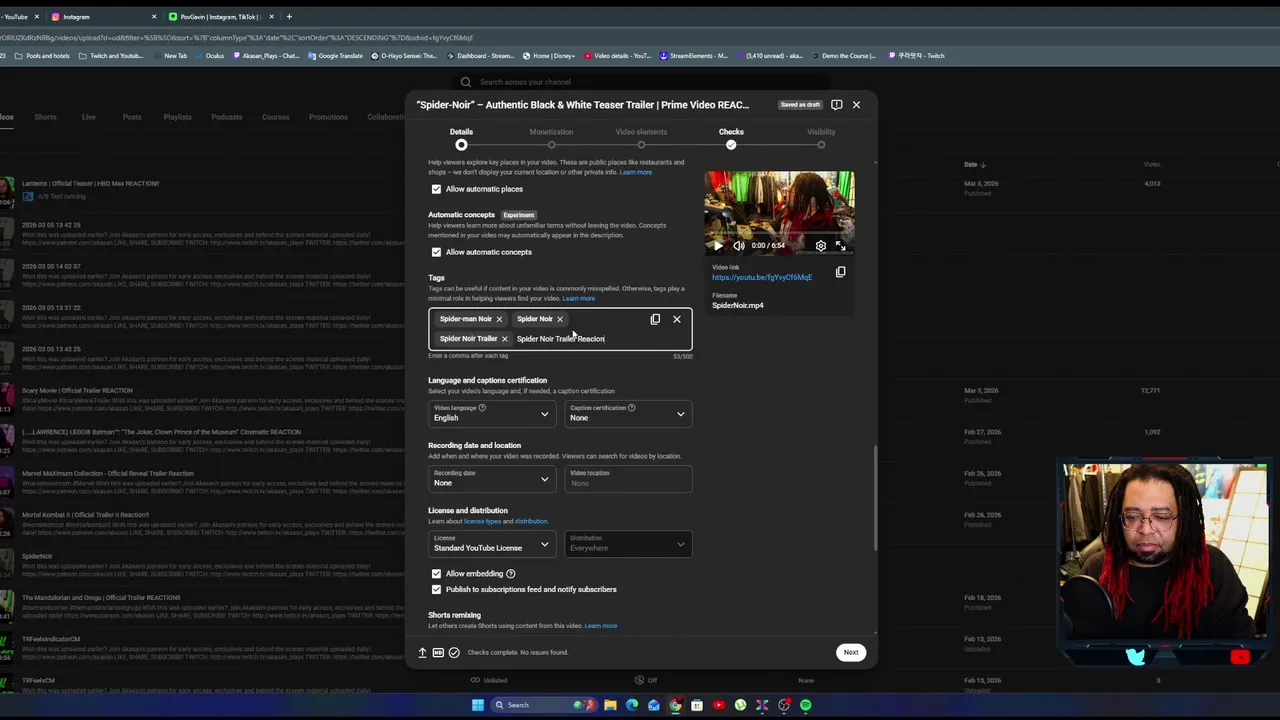The height and width of the screenshot is (720, 1280).
Task: Click the dialog's vertical scrollbar
Action: [875, 497]
